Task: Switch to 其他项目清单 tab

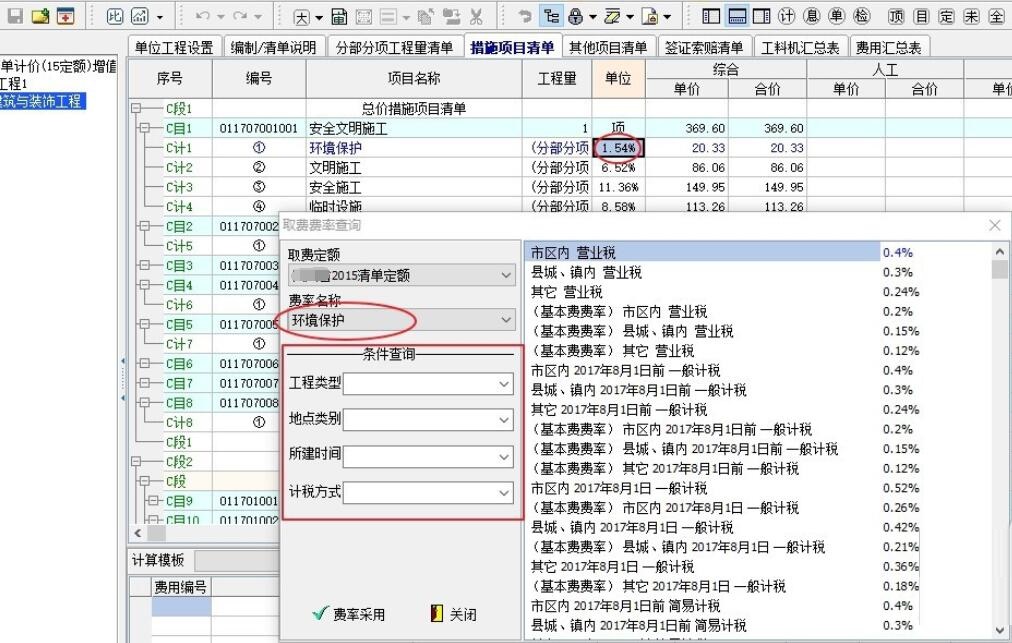Action: click(608, 47)
